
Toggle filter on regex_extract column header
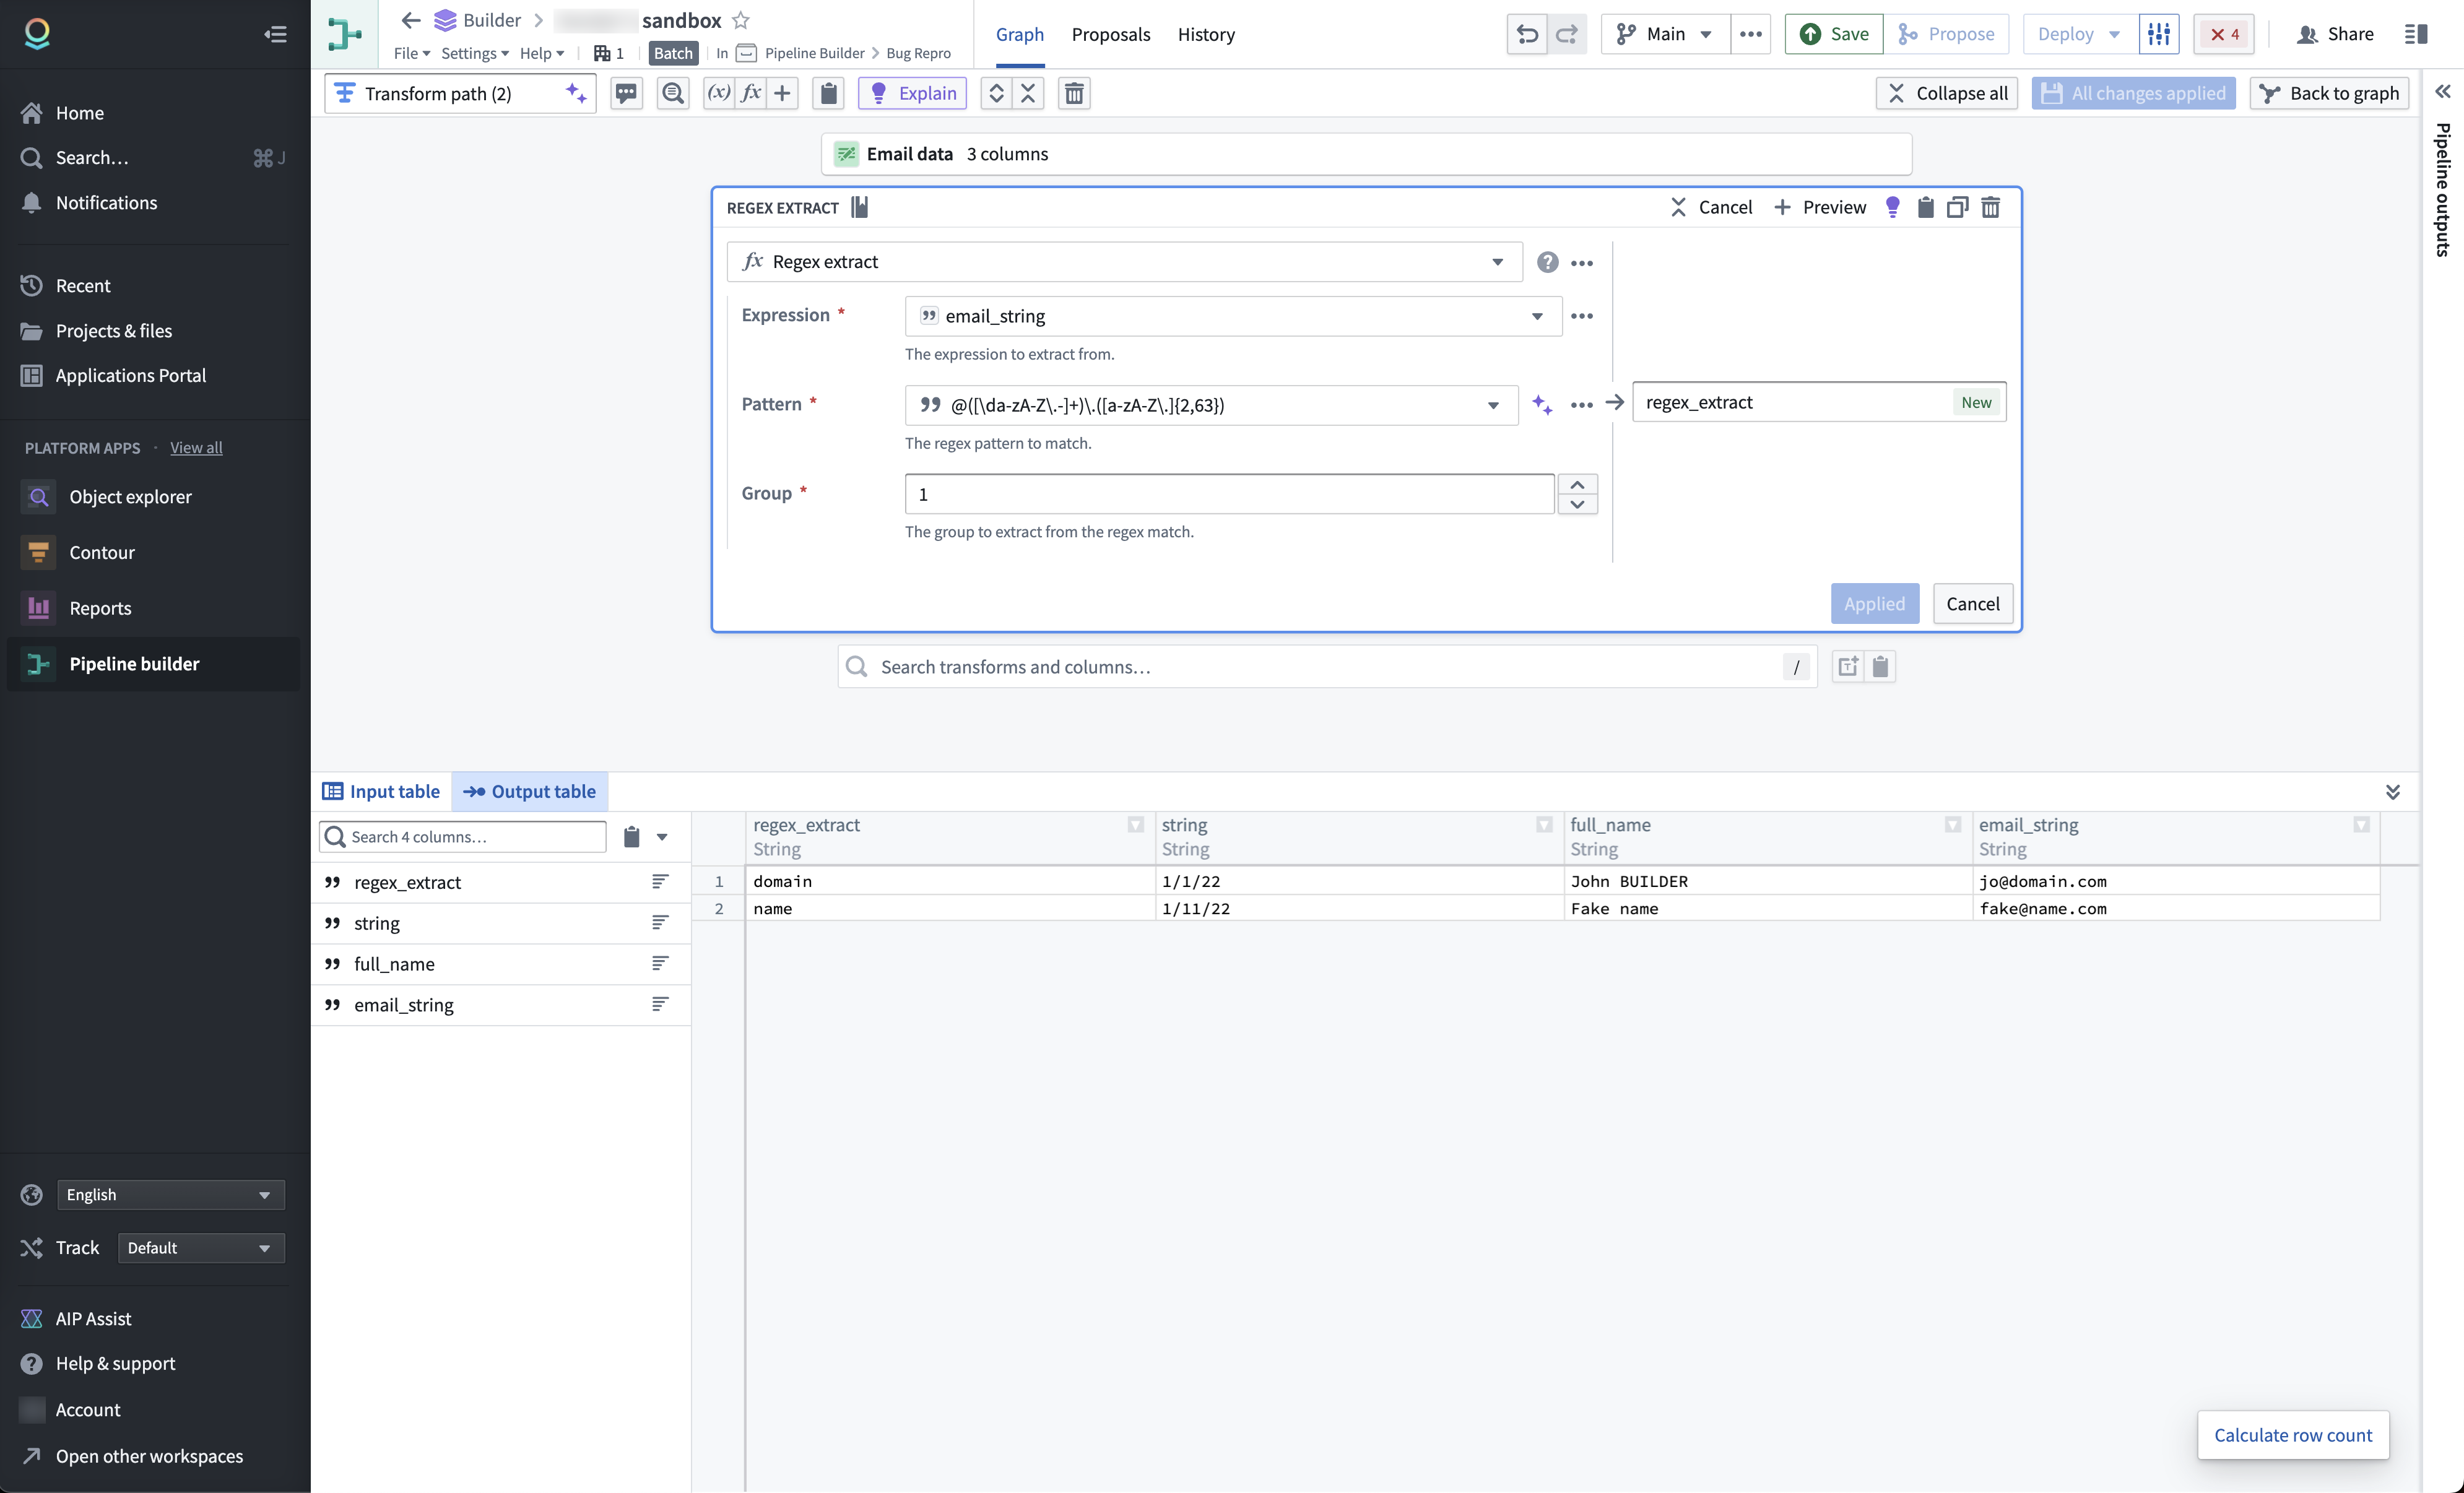pyautogui.click(x=1135, y=825)
